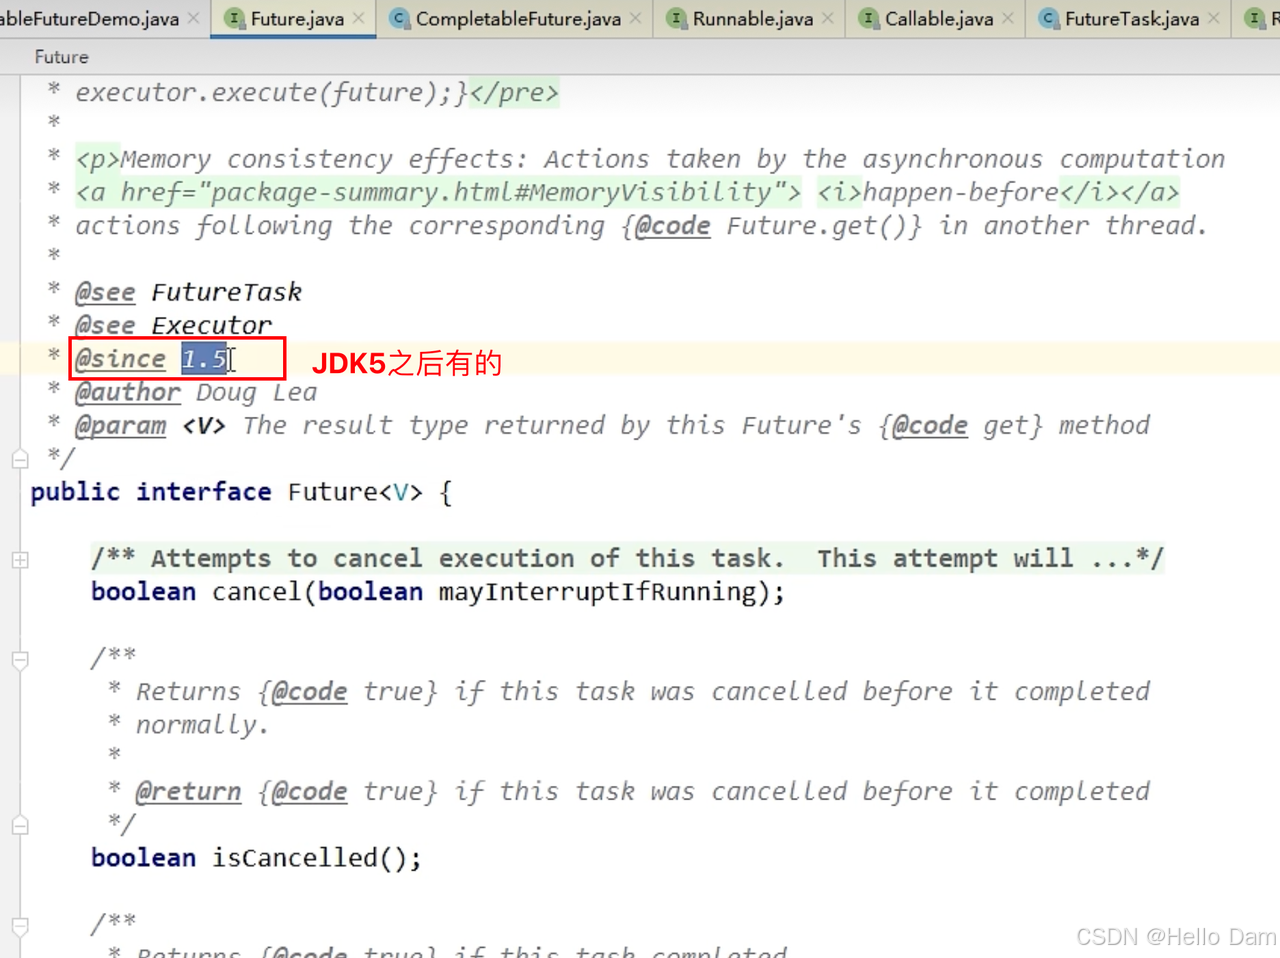Image resolution: width=1280 pixels, height=958 pixels.
Task: Click the cancel(boolean mayInterruptIfRunning) method
Action: point(437,592)
